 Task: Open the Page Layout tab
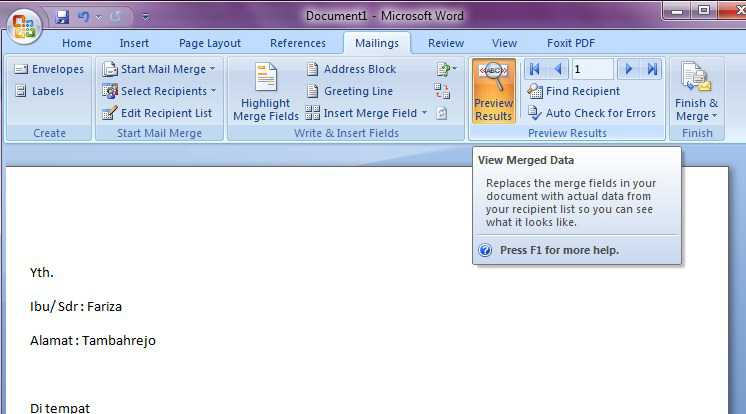point(210,43)
